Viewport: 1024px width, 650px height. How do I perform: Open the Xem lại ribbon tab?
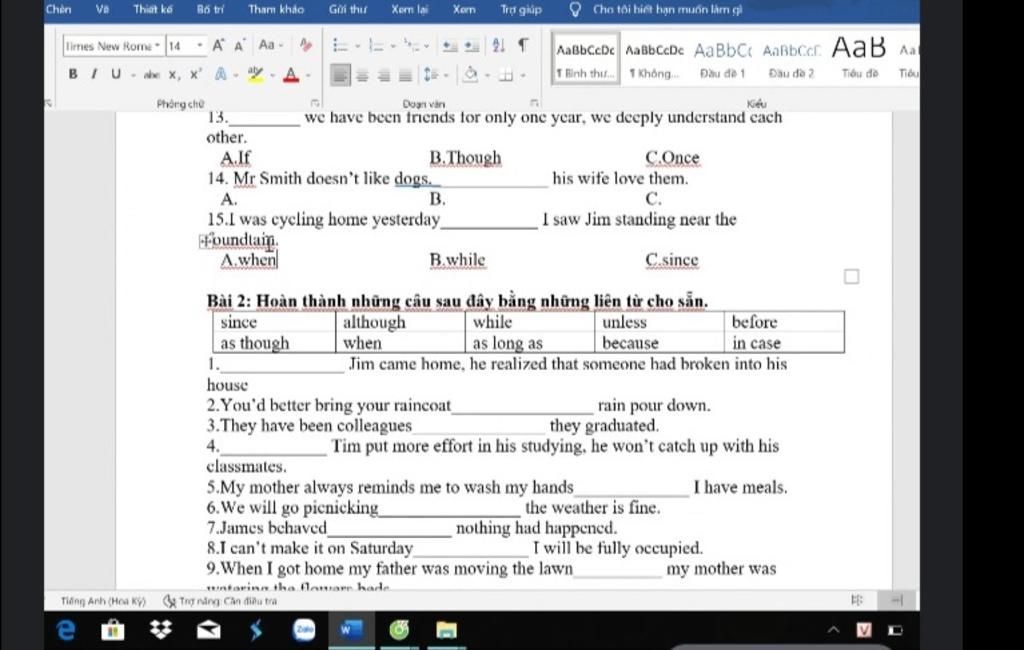coord(409,9)
